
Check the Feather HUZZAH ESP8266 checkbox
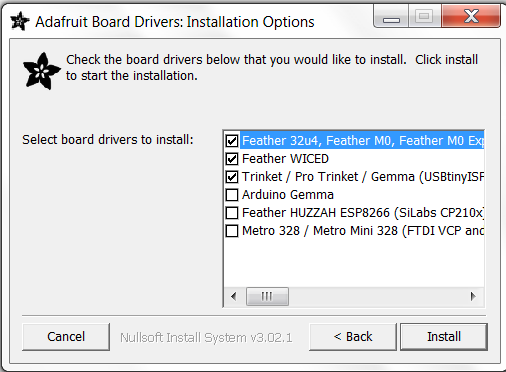pos(232,213)
